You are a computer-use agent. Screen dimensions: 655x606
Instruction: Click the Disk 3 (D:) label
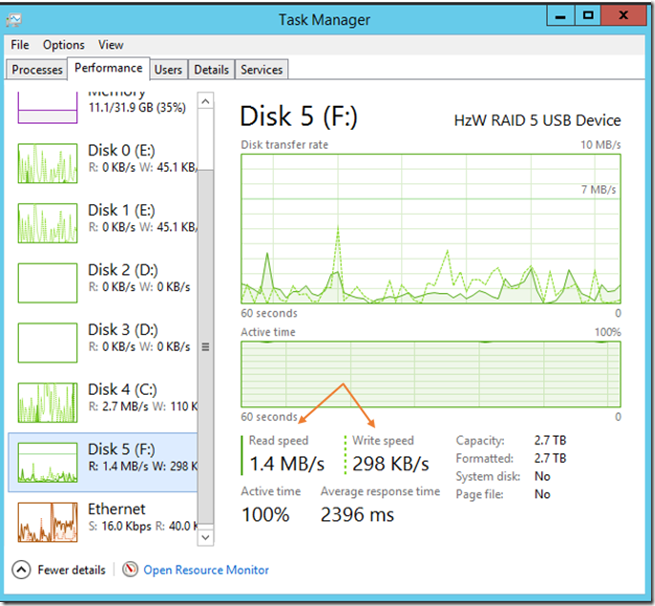pyautogui.click(x=123, y=330)
